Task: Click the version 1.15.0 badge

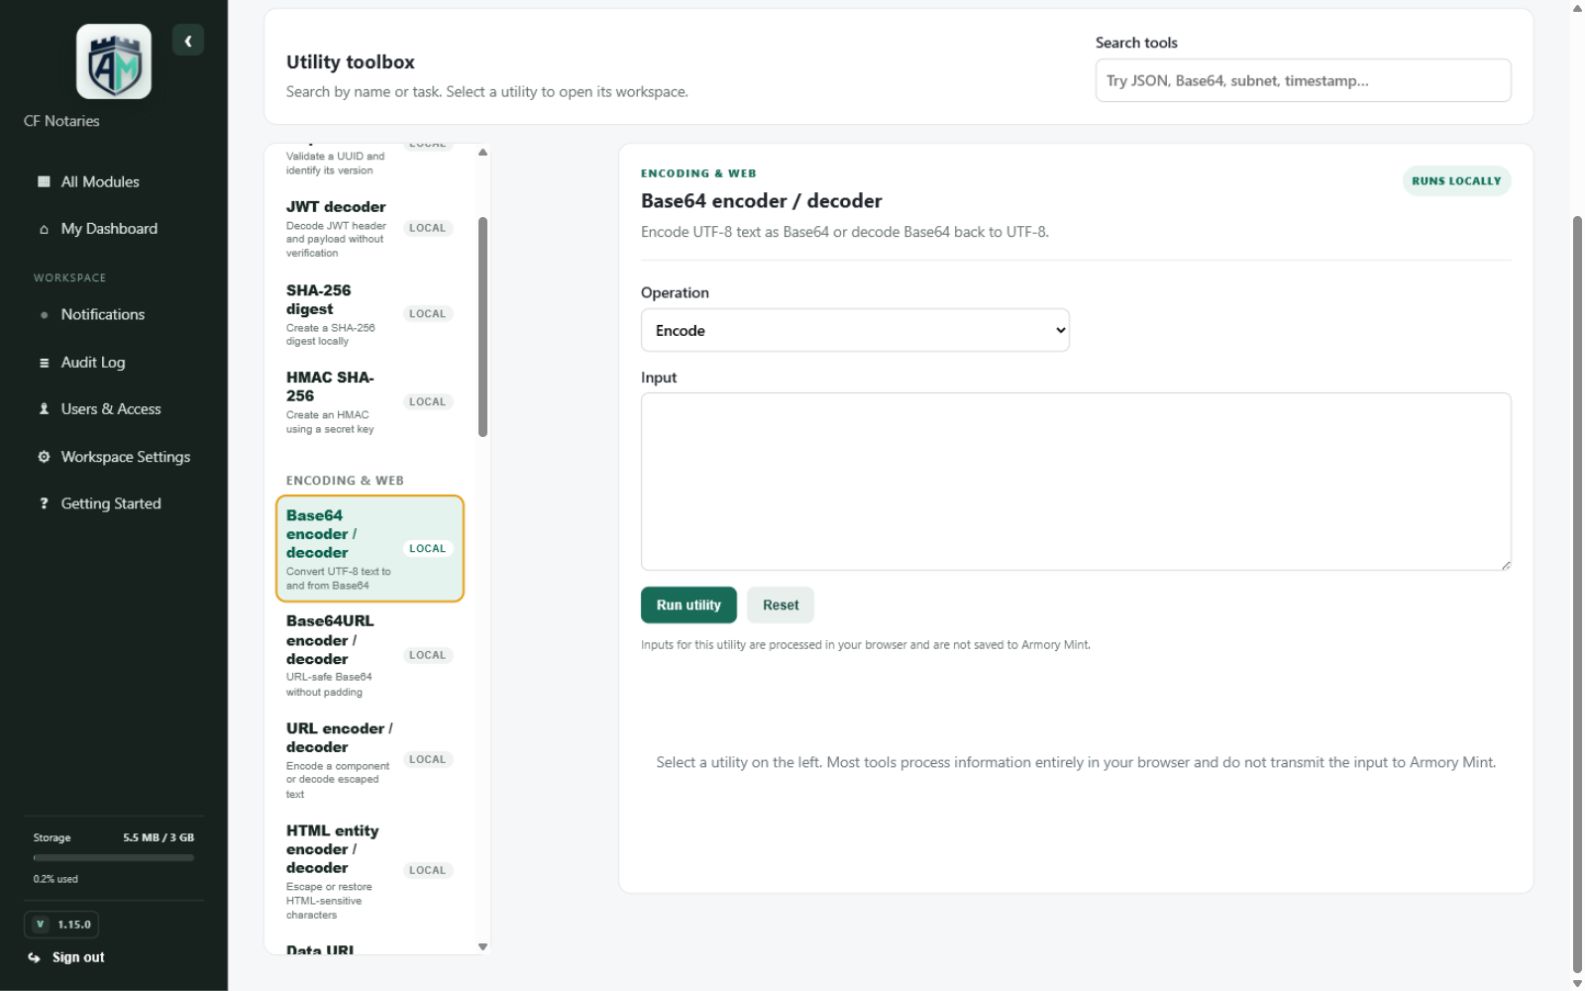Action: (61, 925)
